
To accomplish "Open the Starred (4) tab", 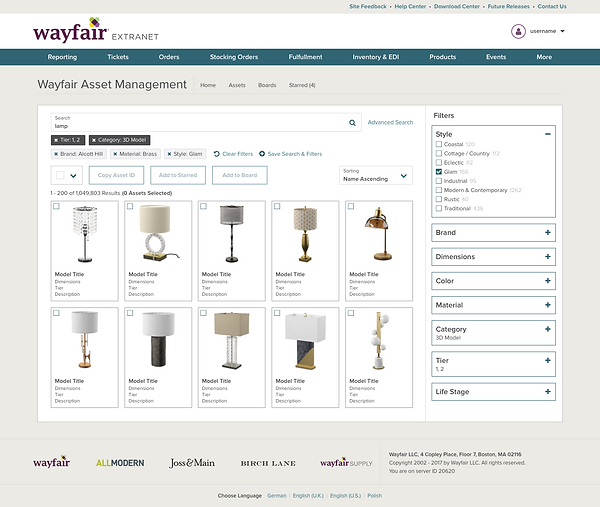I will (302, 85).
